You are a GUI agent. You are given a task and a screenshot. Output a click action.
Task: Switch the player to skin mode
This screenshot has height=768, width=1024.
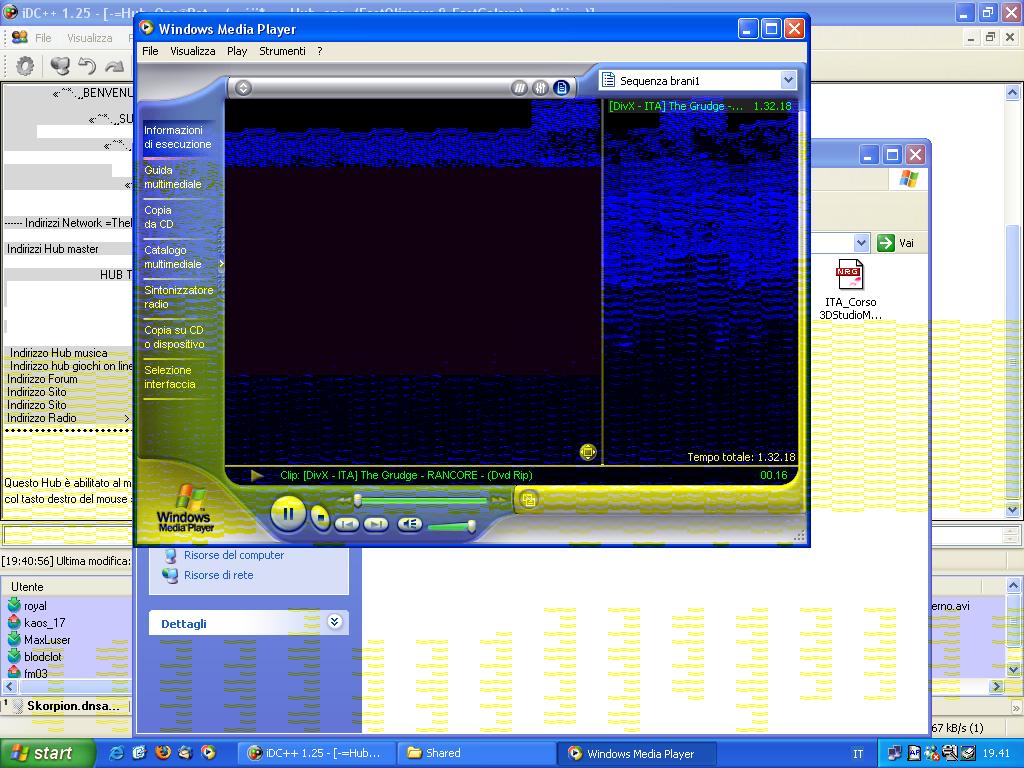528,500
